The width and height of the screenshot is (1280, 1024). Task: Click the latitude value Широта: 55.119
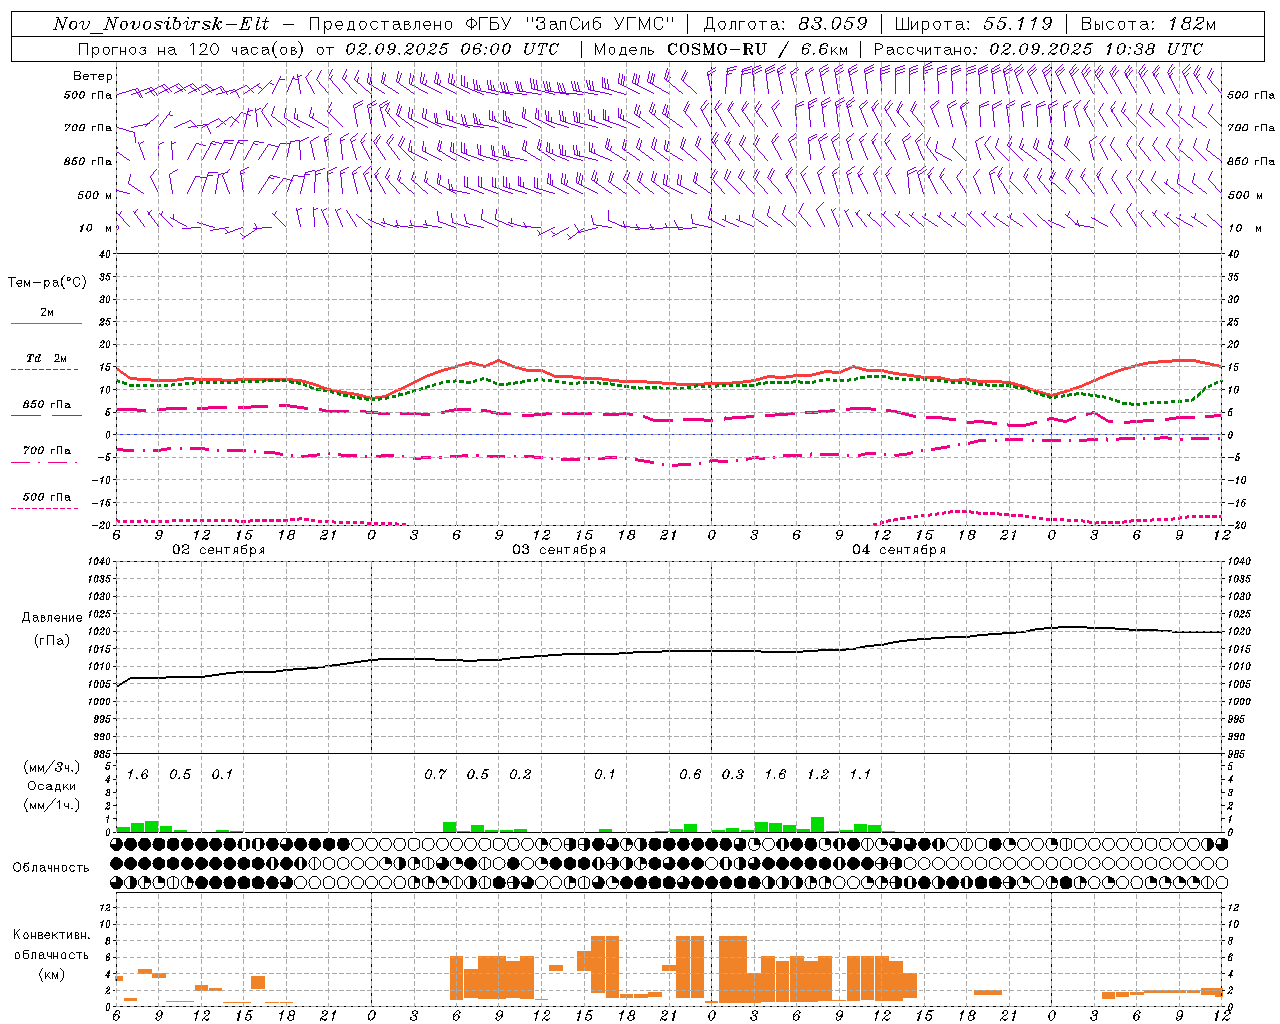[x=973, y=24]
